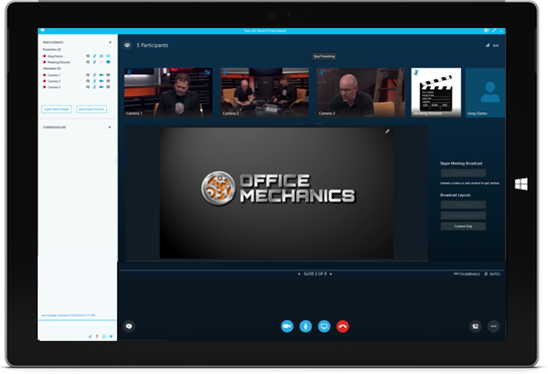Toggle the video camera button

(287, 326)
